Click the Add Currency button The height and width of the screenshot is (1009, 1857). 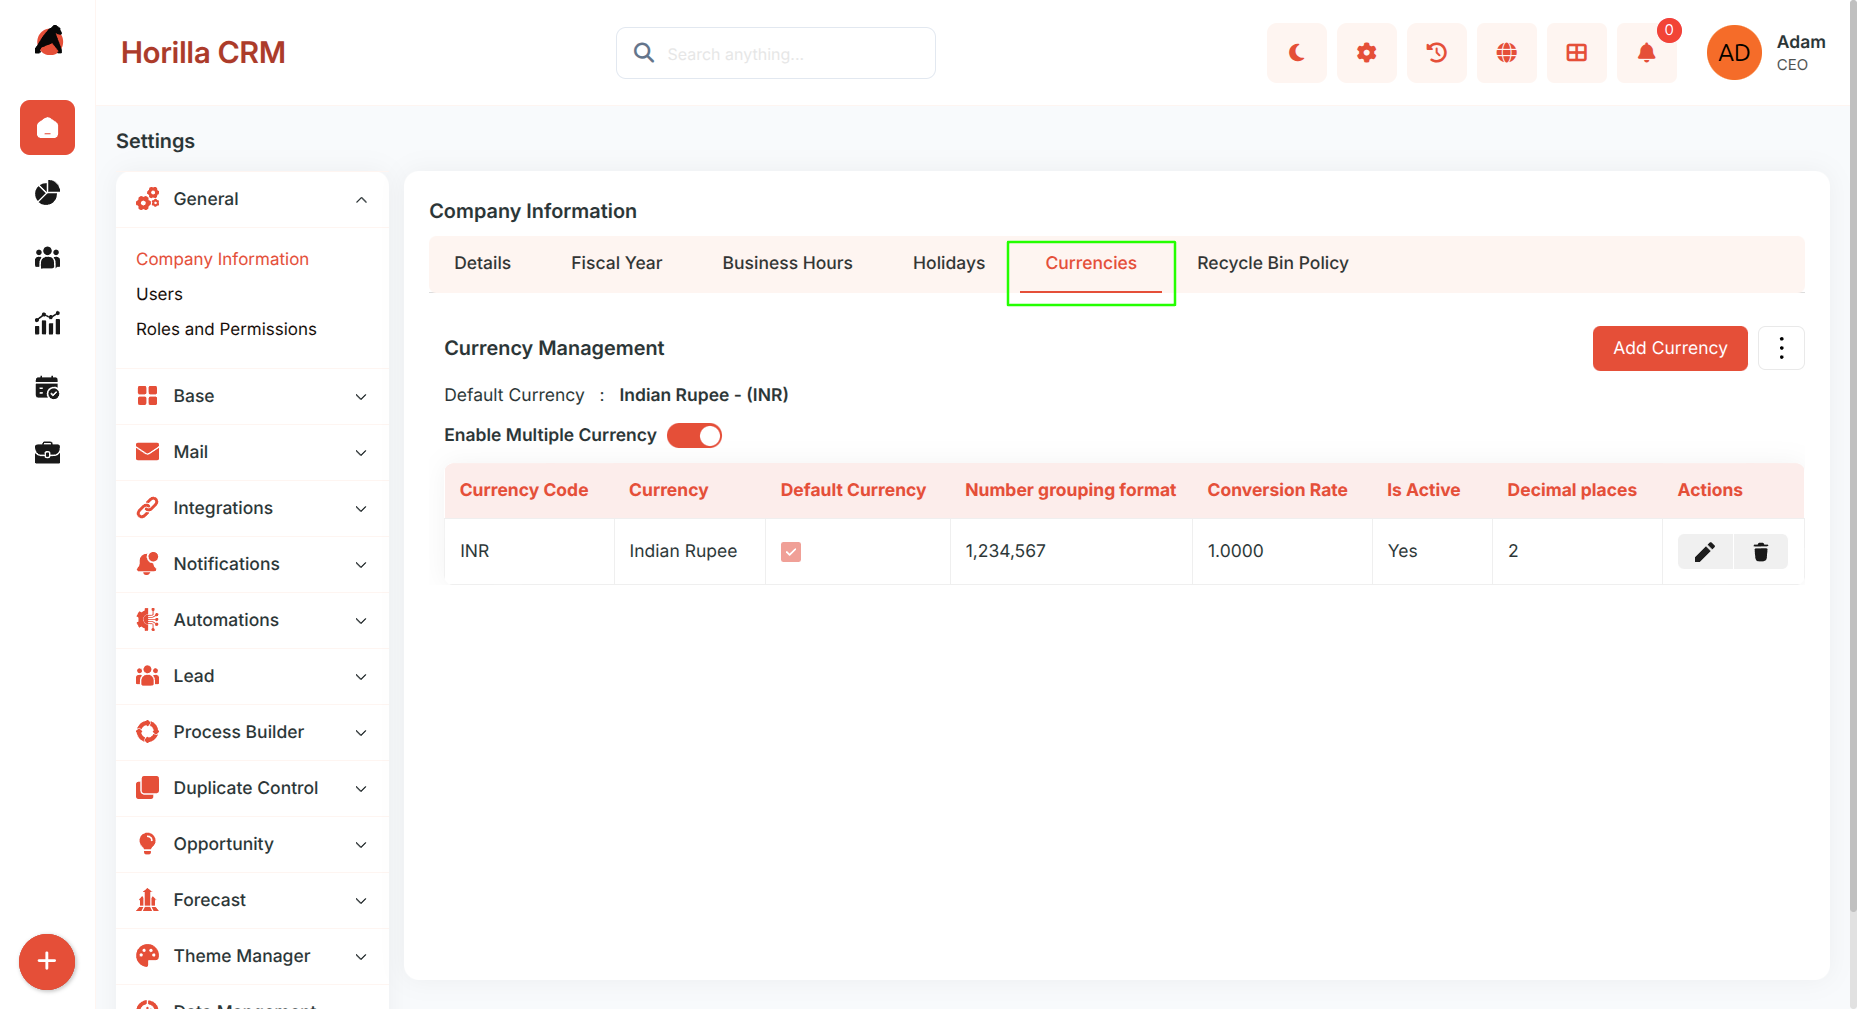[x=1670, y=348]
